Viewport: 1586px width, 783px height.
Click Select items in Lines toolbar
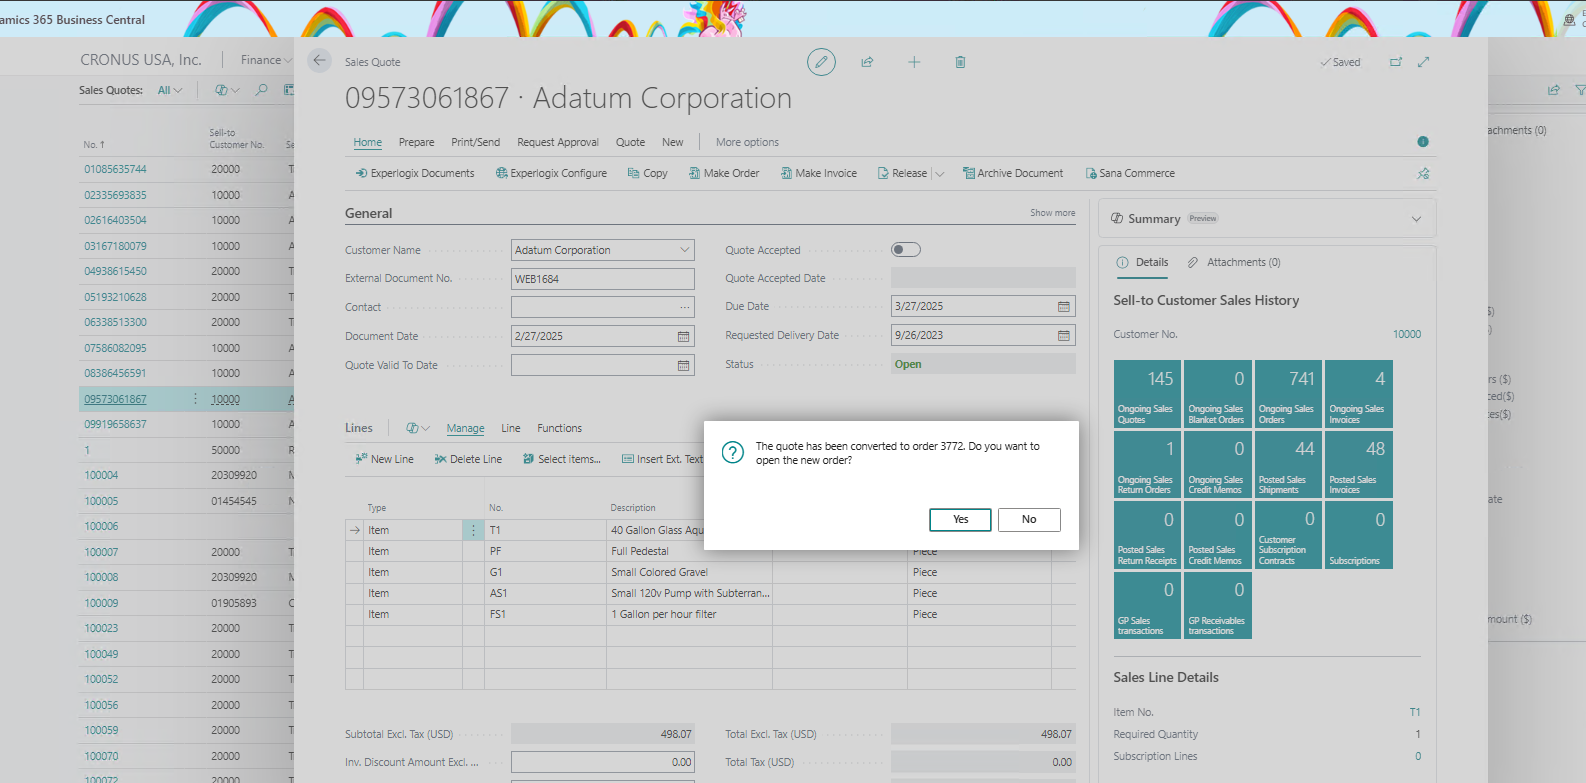tap(561, 459)
